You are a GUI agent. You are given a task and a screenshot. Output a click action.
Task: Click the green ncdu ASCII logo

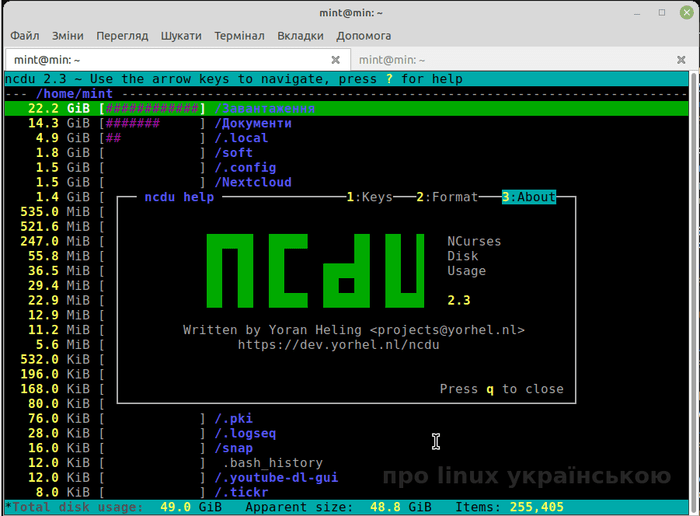(315, 270)
